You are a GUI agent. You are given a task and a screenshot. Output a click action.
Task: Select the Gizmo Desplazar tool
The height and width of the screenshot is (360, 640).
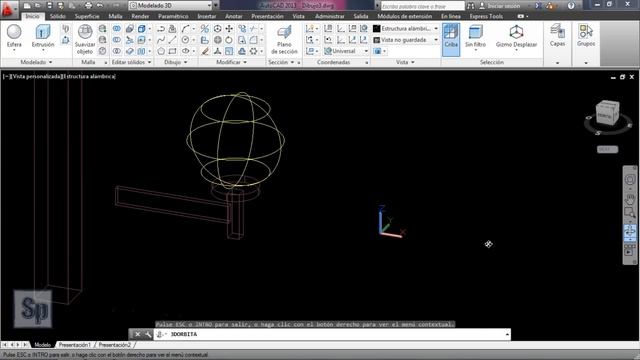[516, 36]
